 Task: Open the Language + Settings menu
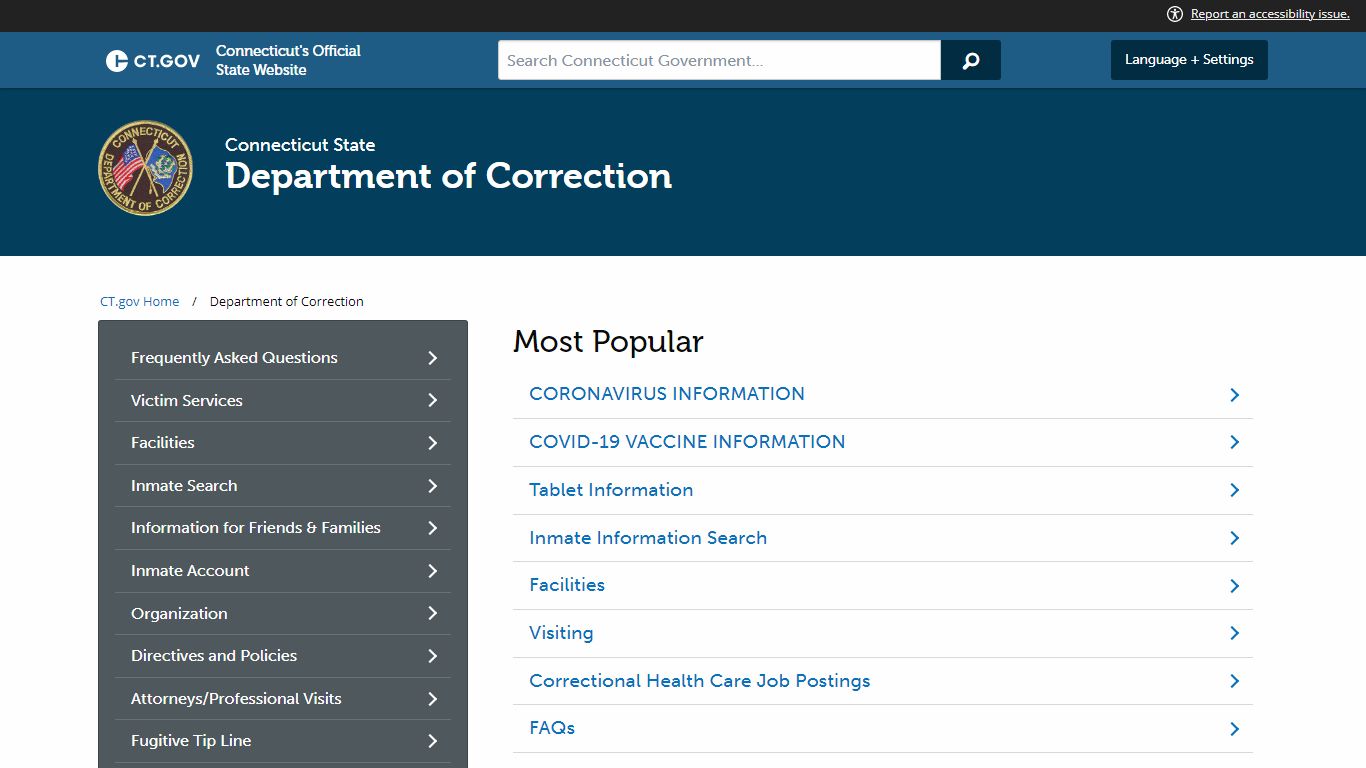click(x=1189, y=60)
